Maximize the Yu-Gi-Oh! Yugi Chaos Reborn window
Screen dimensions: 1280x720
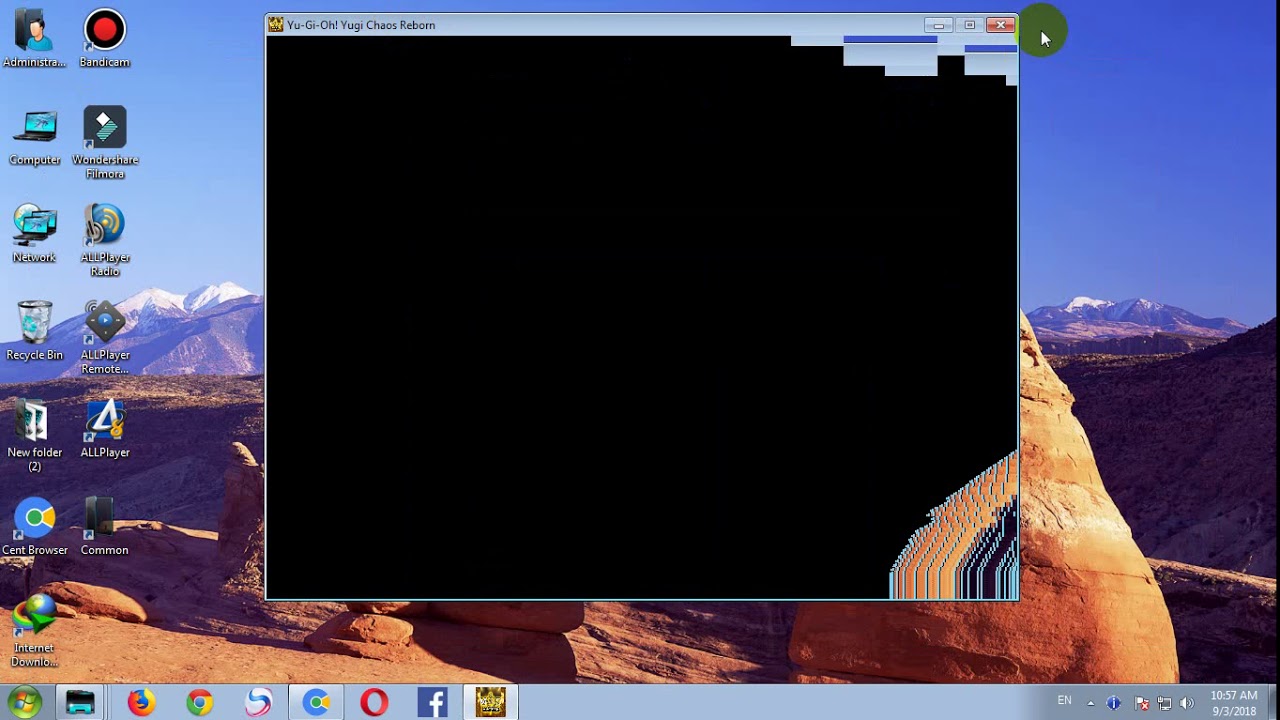(x=969, y=25)
